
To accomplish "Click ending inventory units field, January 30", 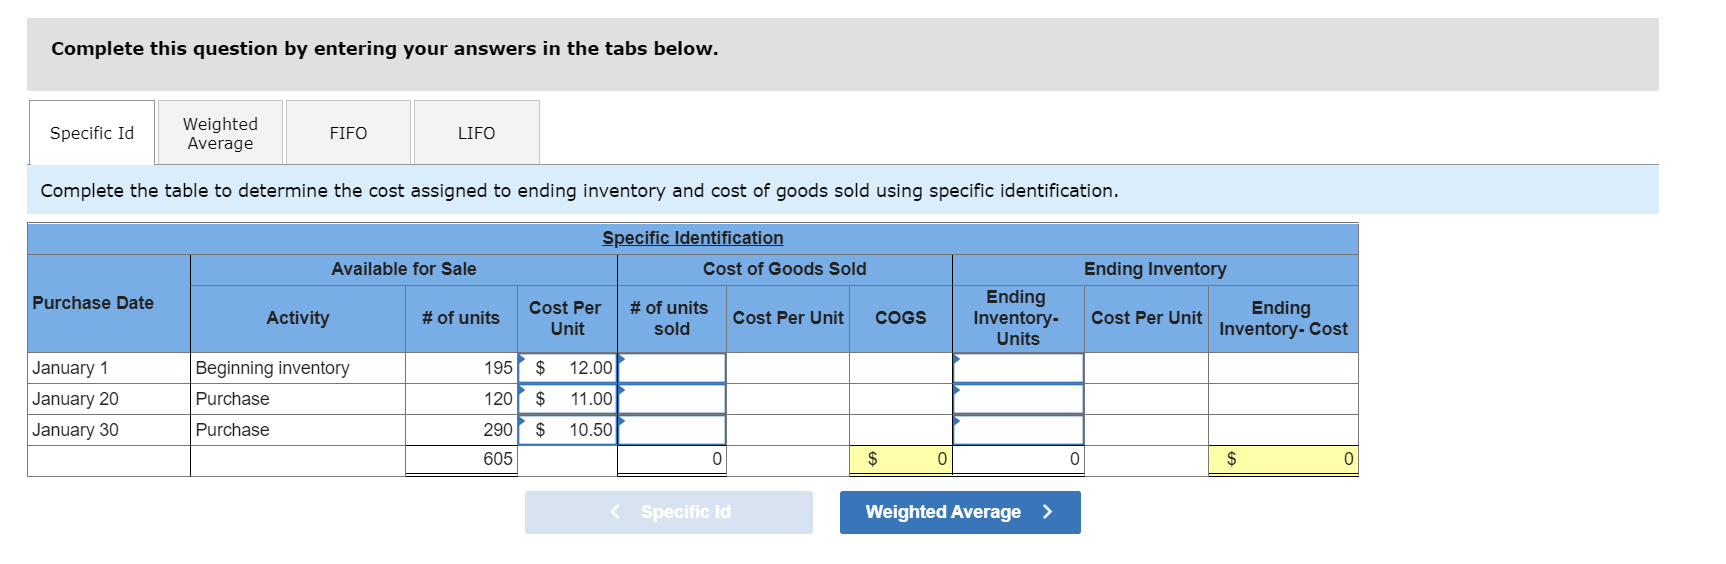I will pyautogui.click(x=1018, y=430).
